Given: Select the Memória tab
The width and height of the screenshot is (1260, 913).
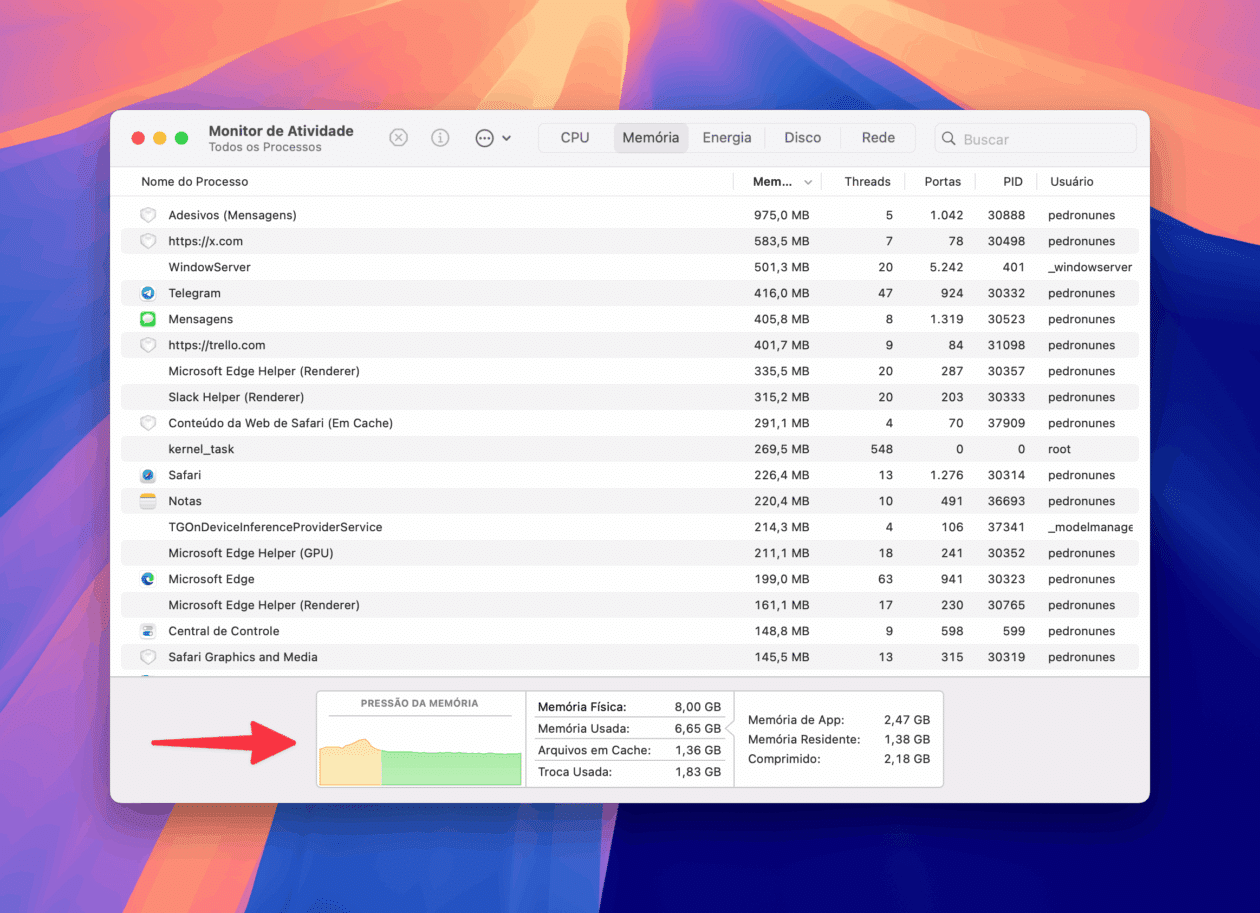Looking at the screenshot, I should point(651,138).
